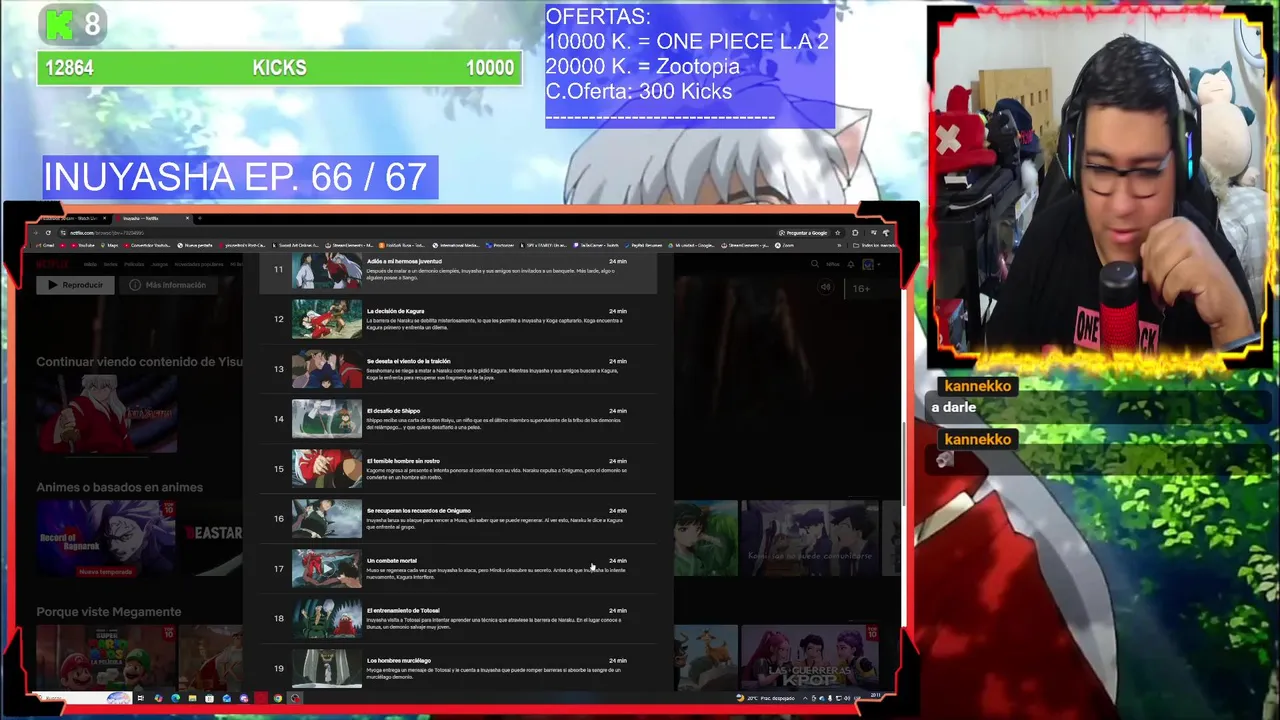
Task: Go to Películas in Netflix navigation
Action: pos(134,264)
